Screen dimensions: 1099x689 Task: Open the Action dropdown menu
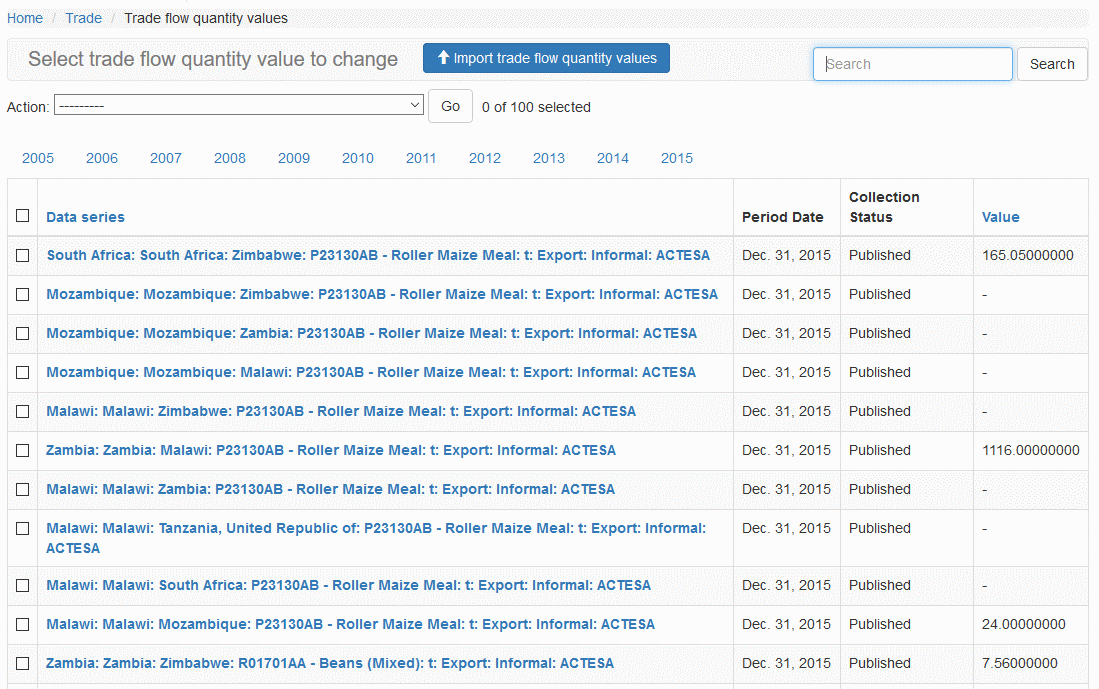(239, 106)
